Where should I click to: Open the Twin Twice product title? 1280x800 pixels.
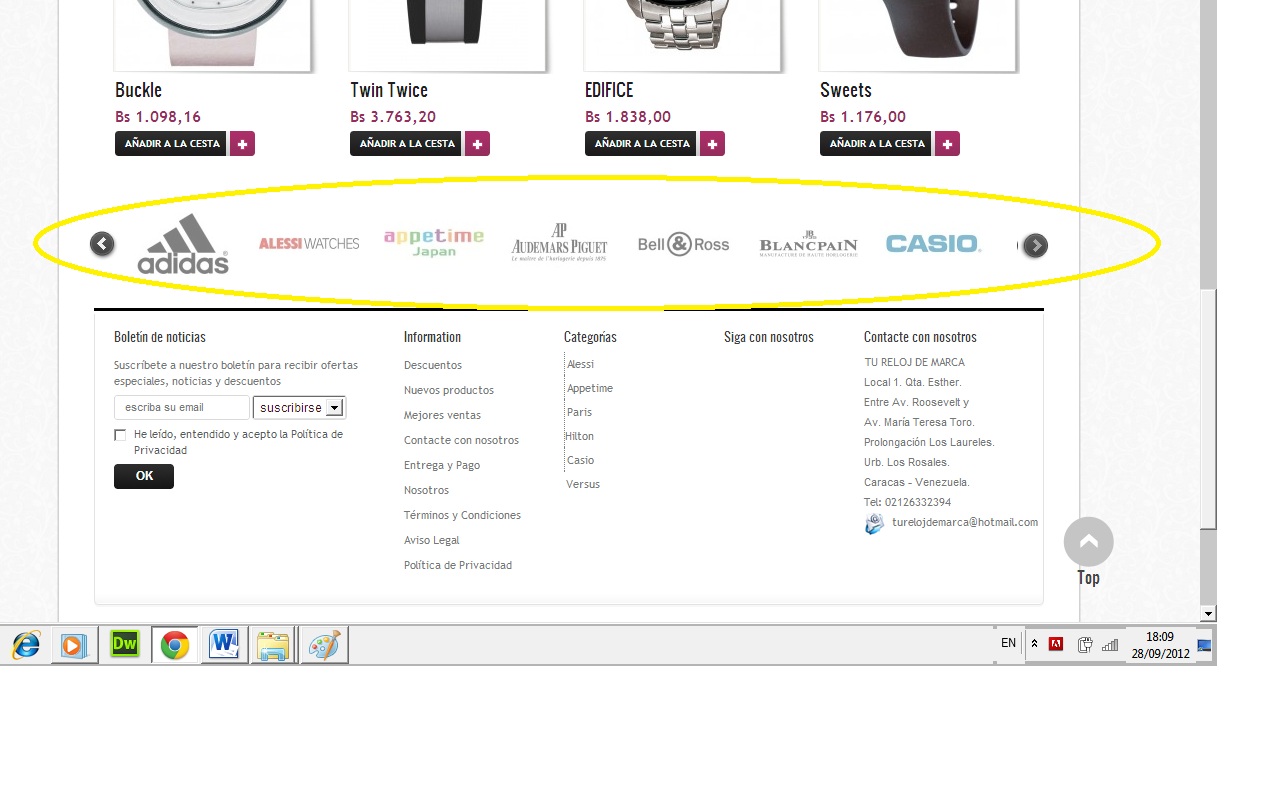(389, 90)
